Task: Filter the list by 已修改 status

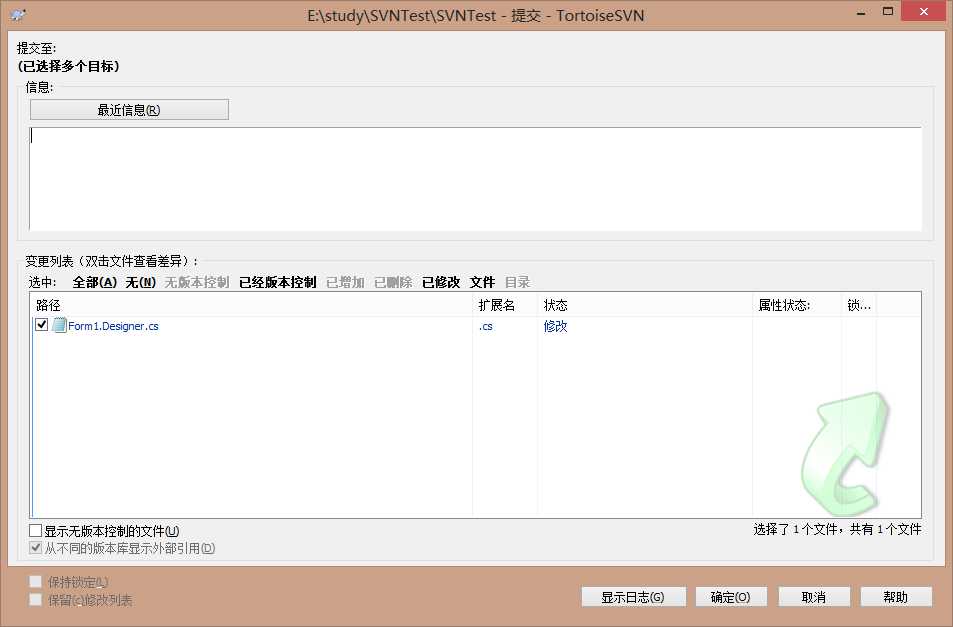Action: [x=441, y=281]
